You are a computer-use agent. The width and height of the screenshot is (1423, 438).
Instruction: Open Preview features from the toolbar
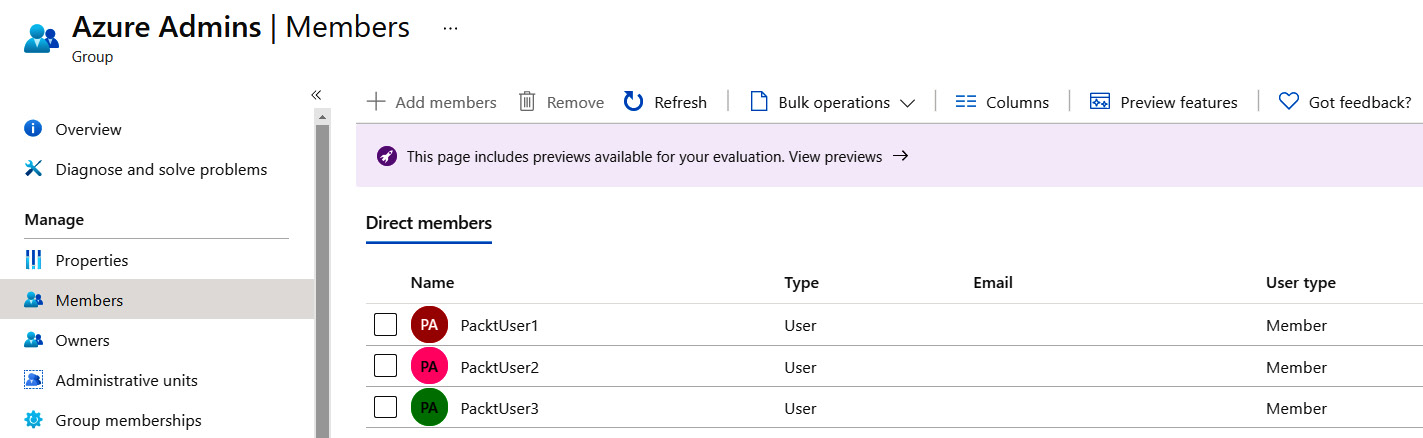coord(1163,102)
